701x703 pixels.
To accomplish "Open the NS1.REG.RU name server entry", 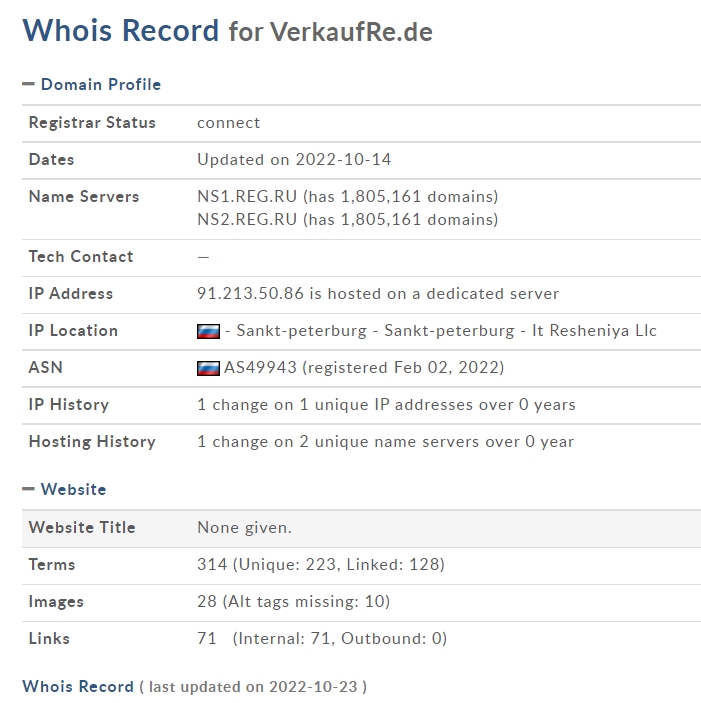I will 247,196.
